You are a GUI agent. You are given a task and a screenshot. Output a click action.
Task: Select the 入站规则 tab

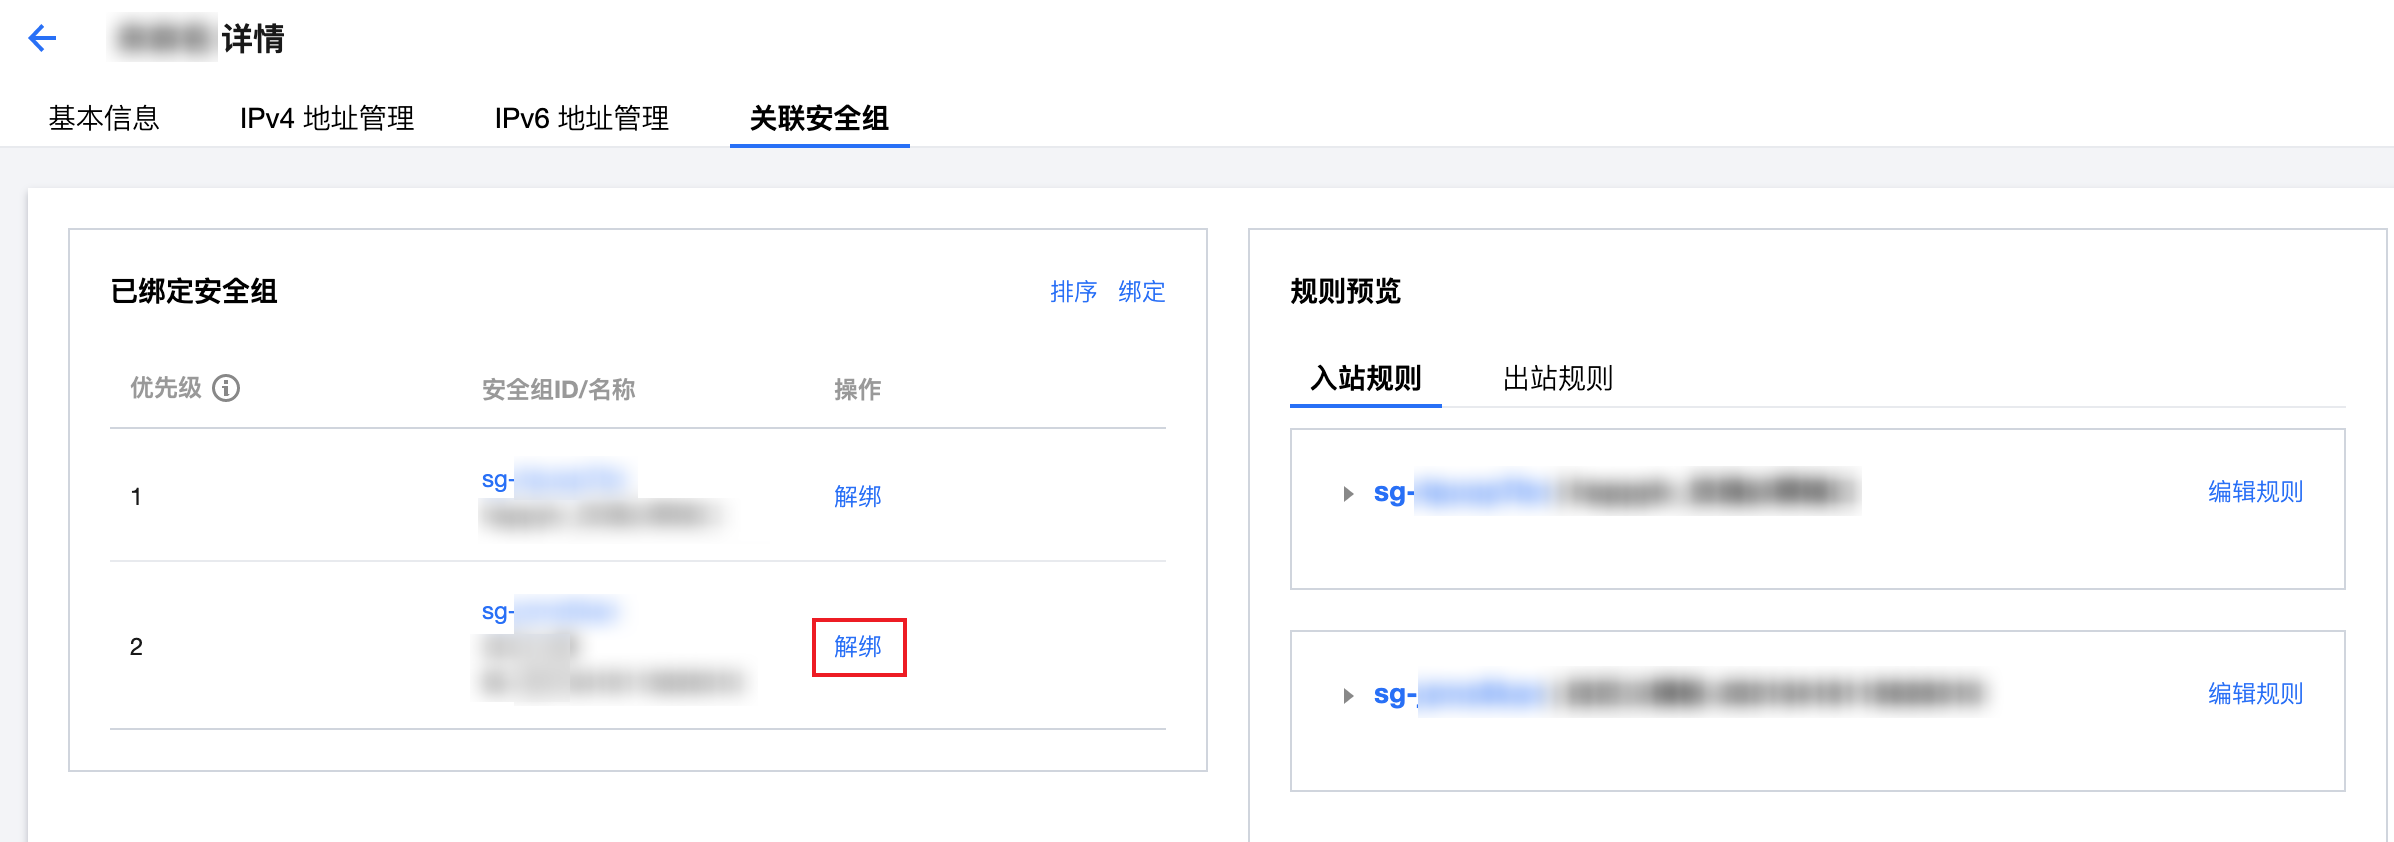click(1365, 378)
